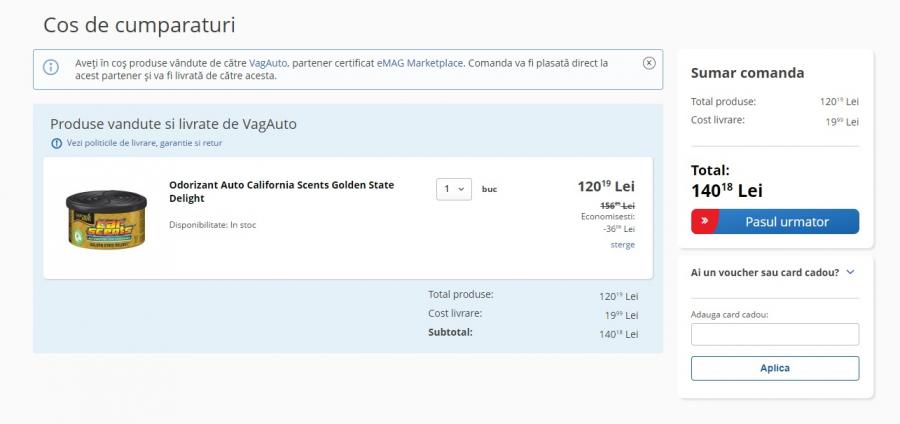Click red arrow icon on Pasul urmator
The height and width of the screenshot is (424, 900).
click(705, 221)
